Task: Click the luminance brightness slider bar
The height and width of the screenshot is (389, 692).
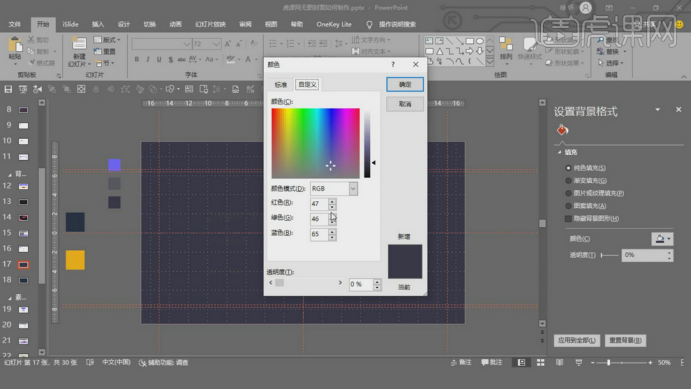Action: click(367, 143)
